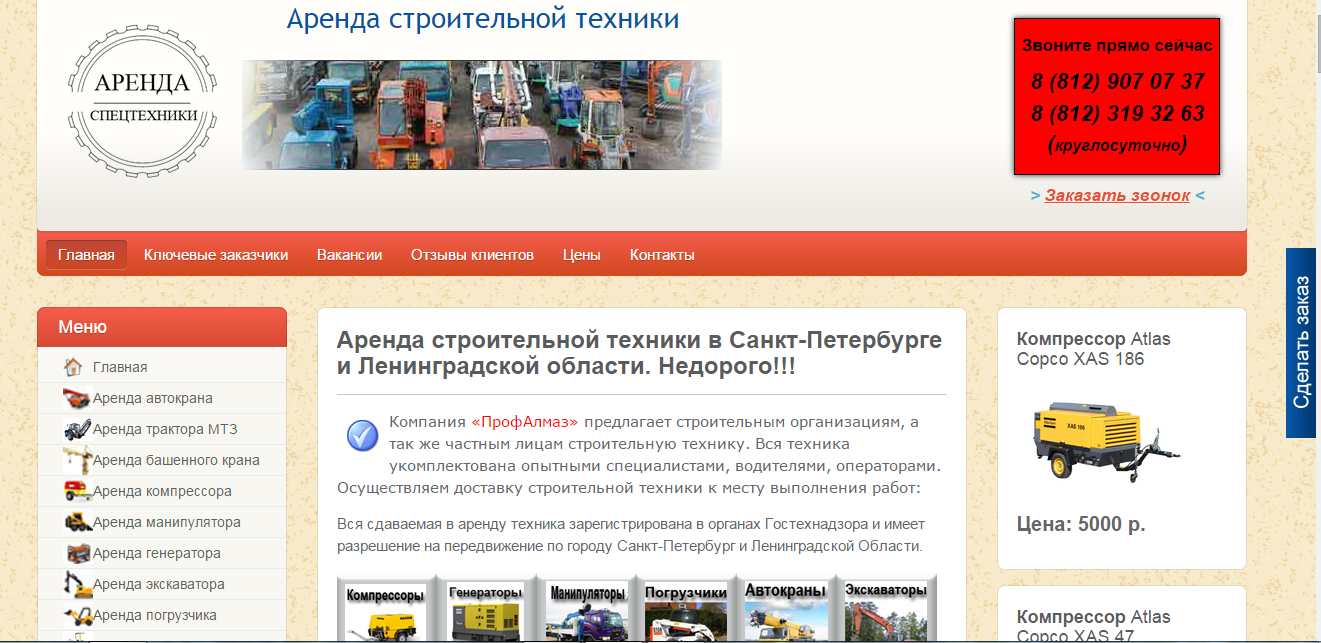Image resolution: width=1321 pixels, height=643 pixels.
Task: Open Отзывы клиентов in the navbar
Action: pos(472,255)
